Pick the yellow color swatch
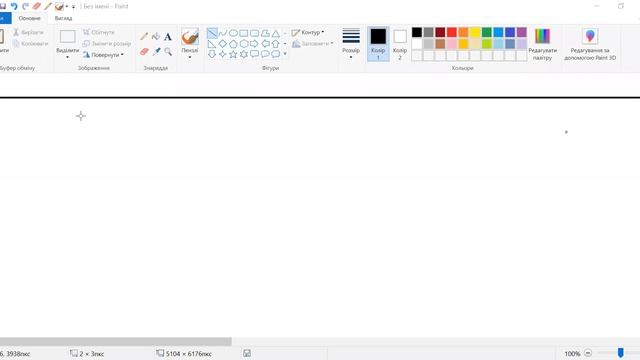The image size is (640, 360). point(475,32)
